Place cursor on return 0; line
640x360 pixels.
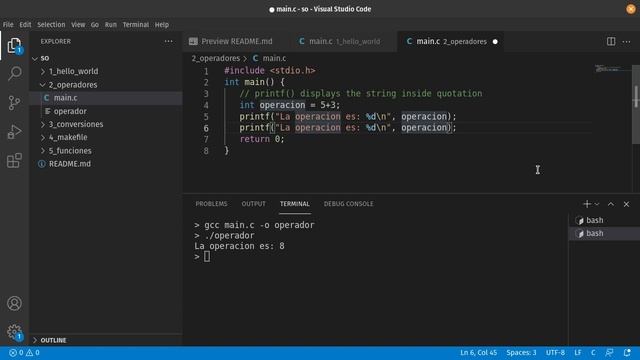262,139
